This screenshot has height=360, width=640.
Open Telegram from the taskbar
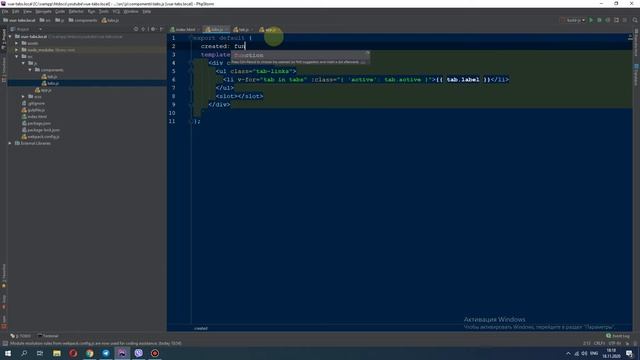point(106,353)
